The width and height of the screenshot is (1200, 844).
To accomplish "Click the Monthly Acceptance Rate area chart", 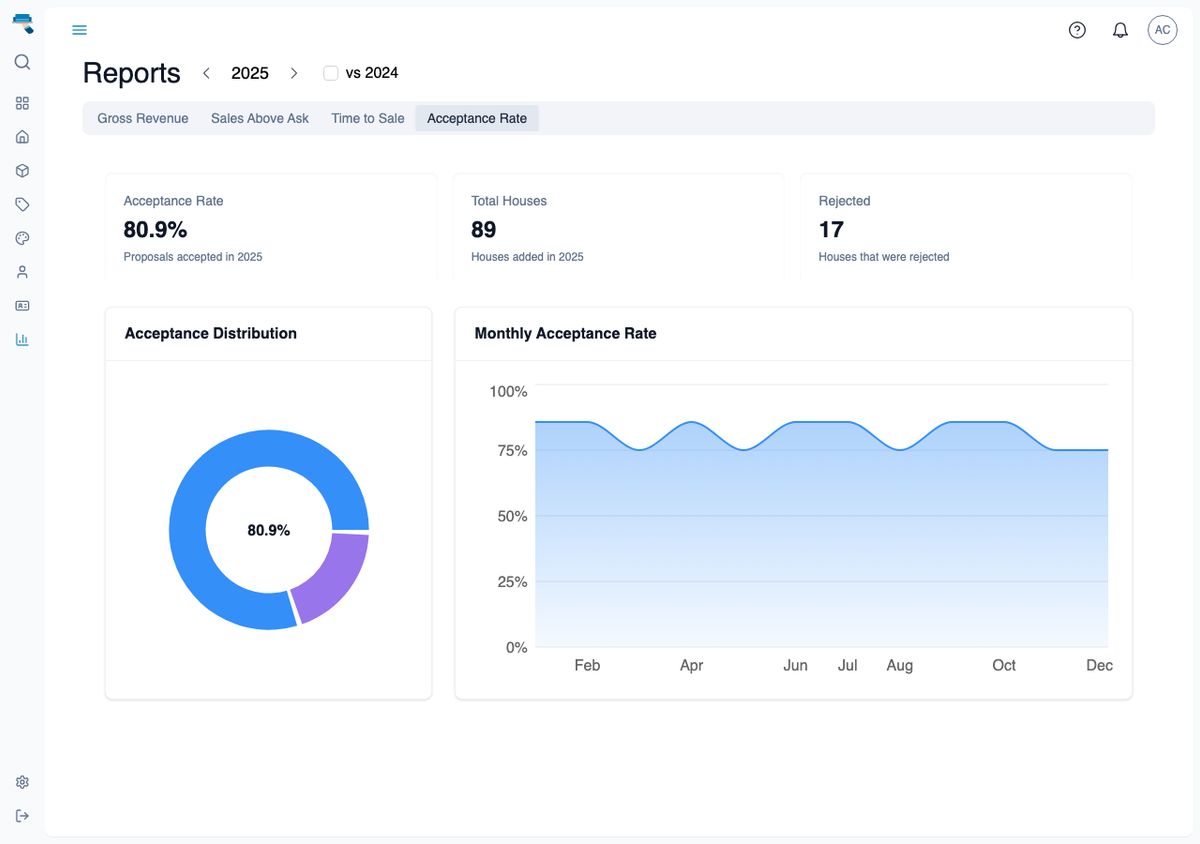I will (822, 534).
